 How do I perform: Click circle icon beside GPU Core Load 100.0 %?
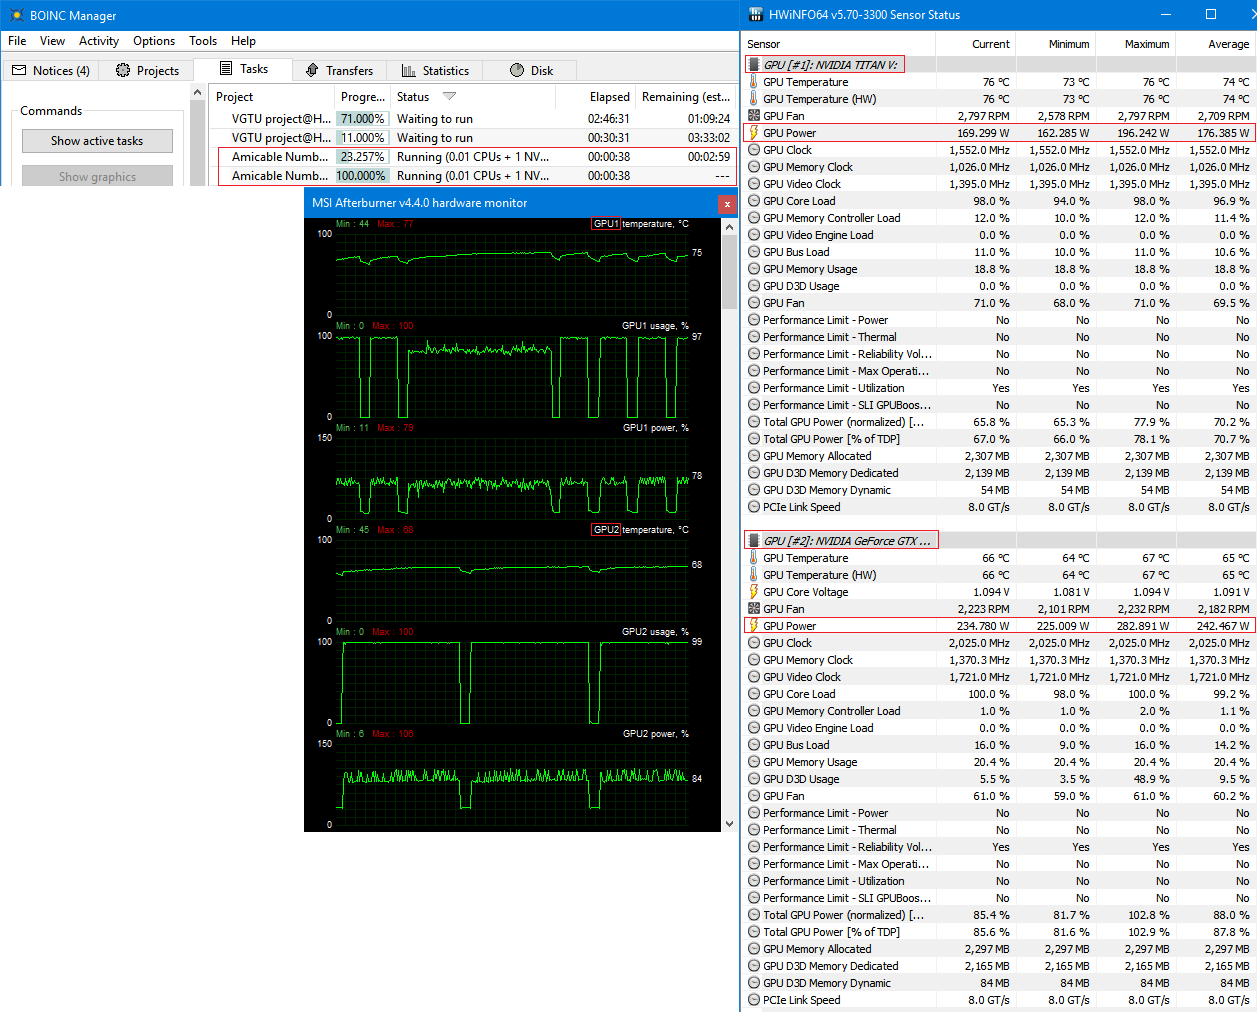[754, 694]
